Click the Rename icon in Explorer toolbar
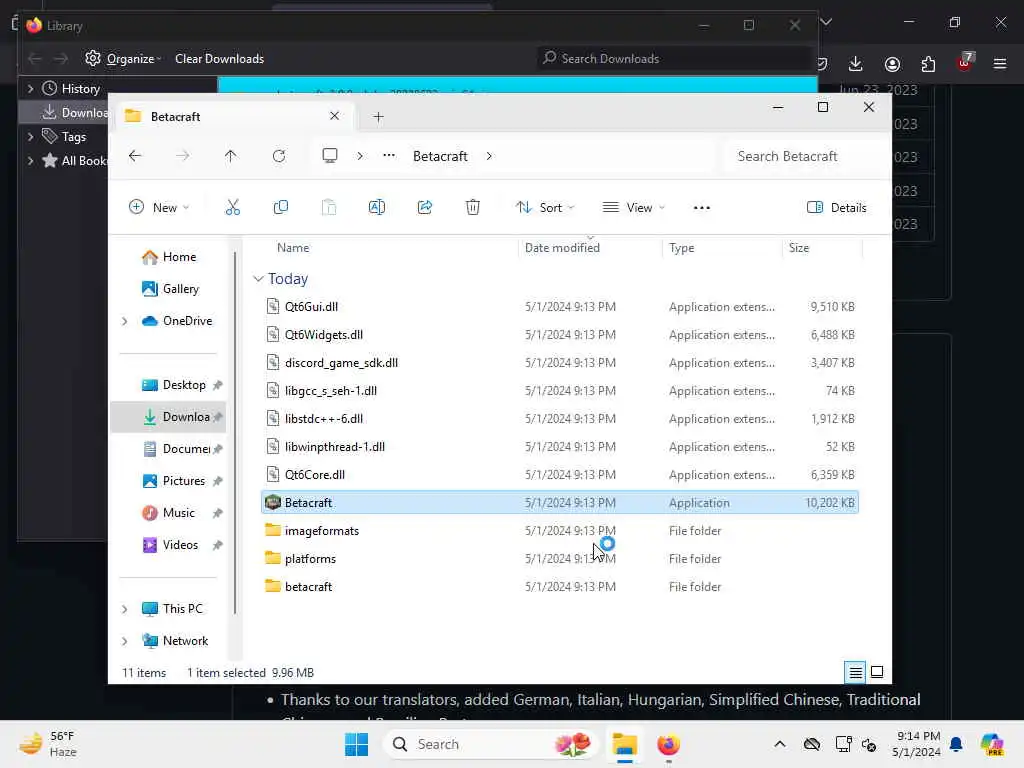 tap(377, 208)
